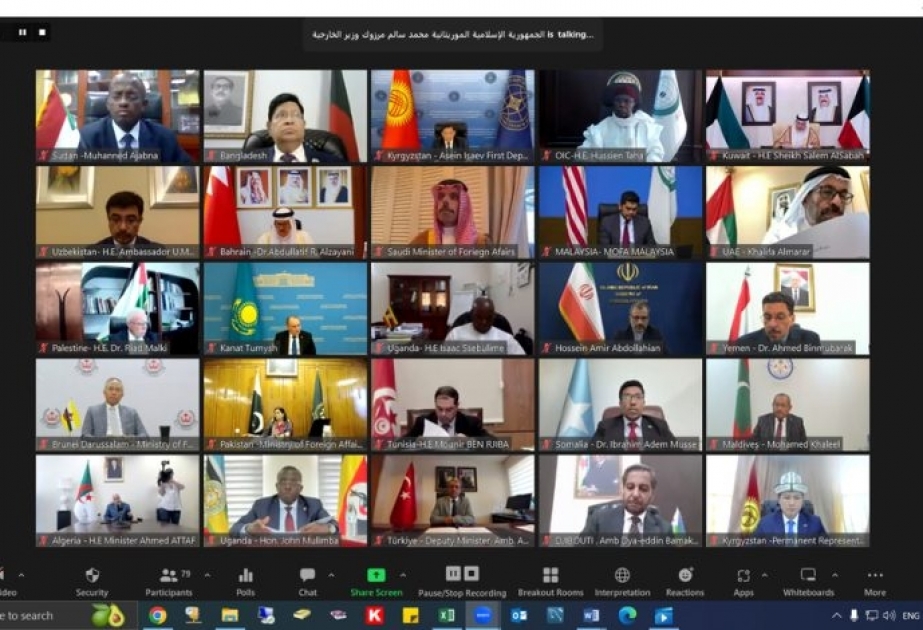The height and width of the screenshot is (630, 923).
Task: Pause the recording
Action: pyautogui.click(x=453, y=573)
